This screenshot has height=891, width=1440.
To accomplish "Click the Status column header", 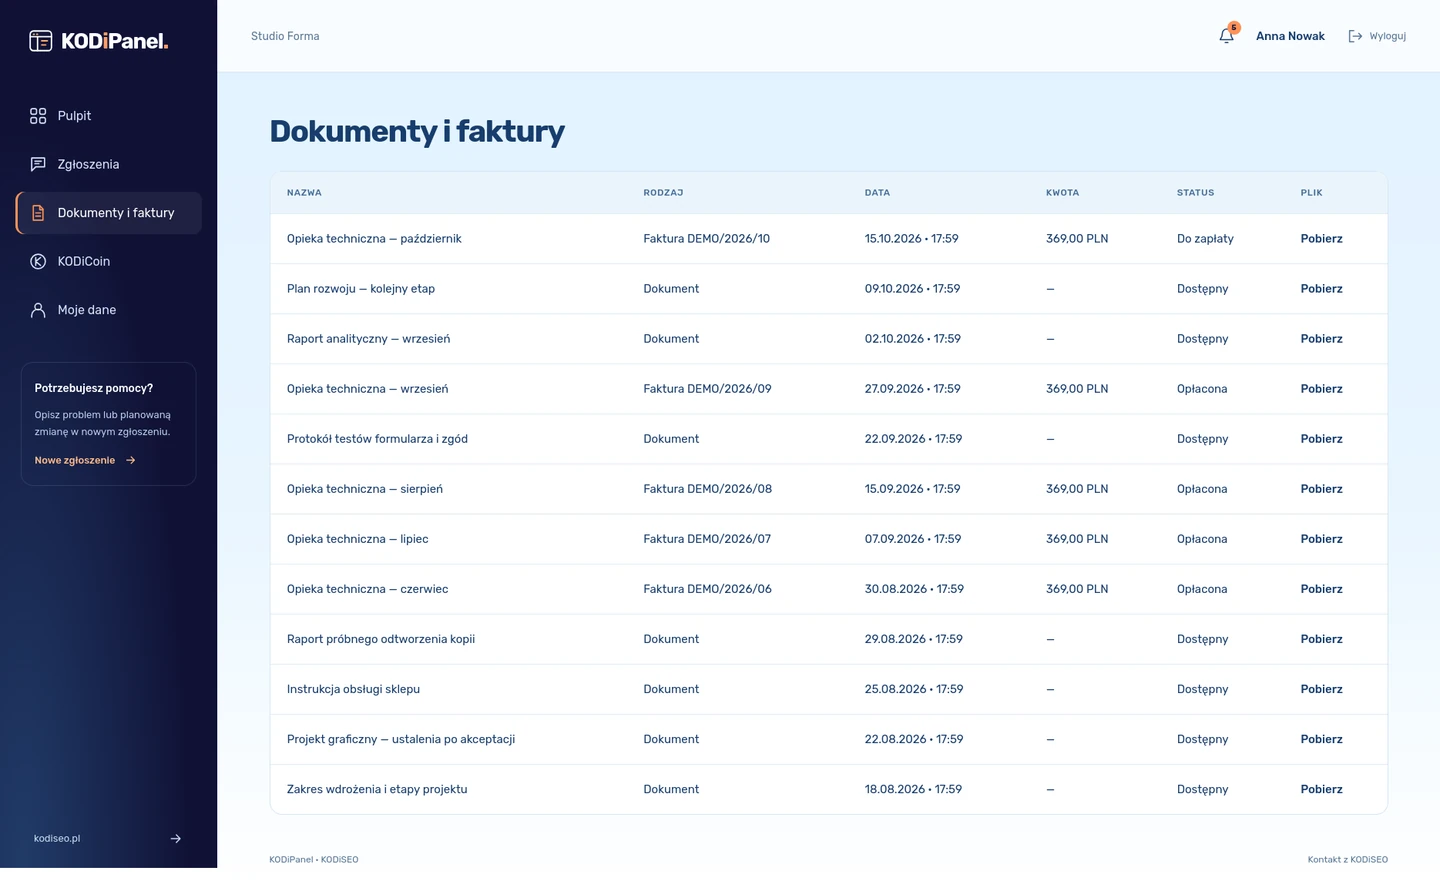I will tap(1195, 193).
